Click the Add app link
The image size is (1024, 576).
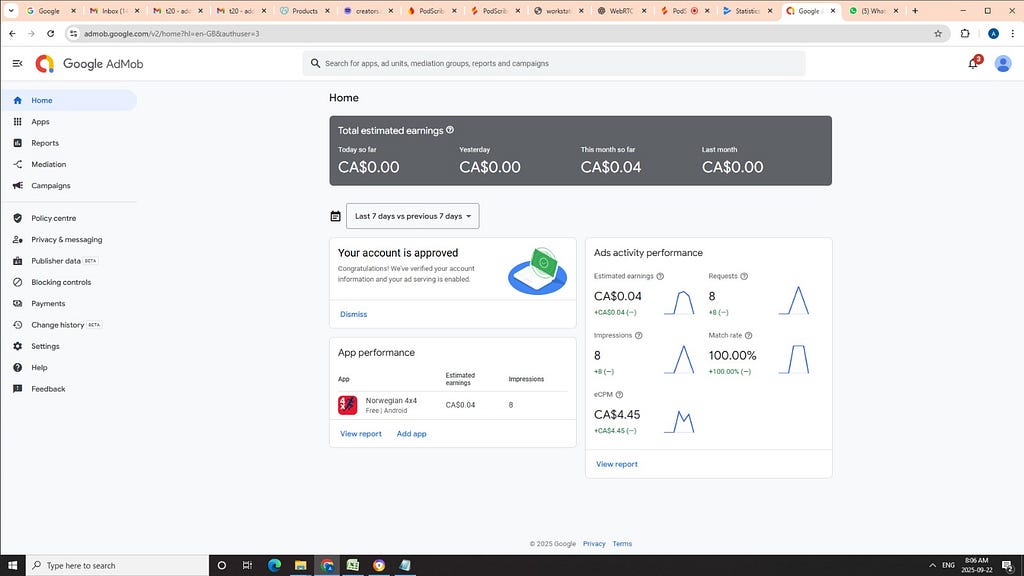[411, 434]
